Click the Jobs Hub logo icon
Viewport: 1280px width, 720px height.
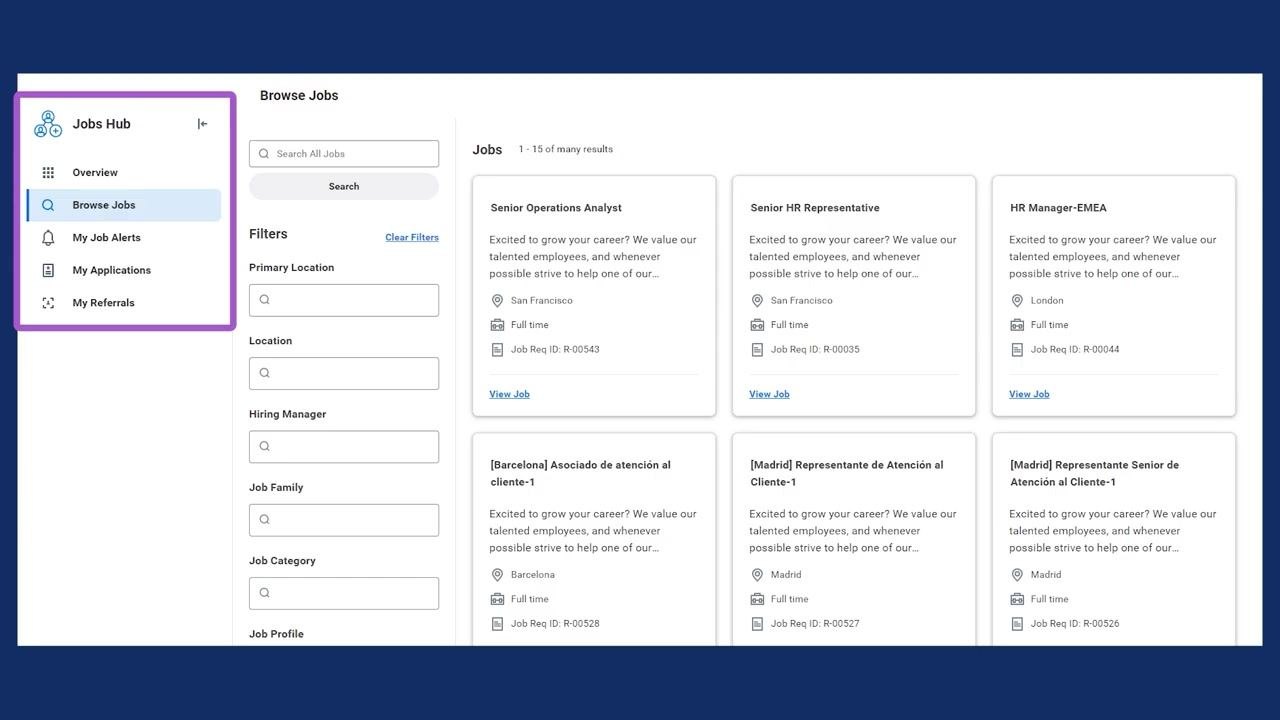[48, 124]
